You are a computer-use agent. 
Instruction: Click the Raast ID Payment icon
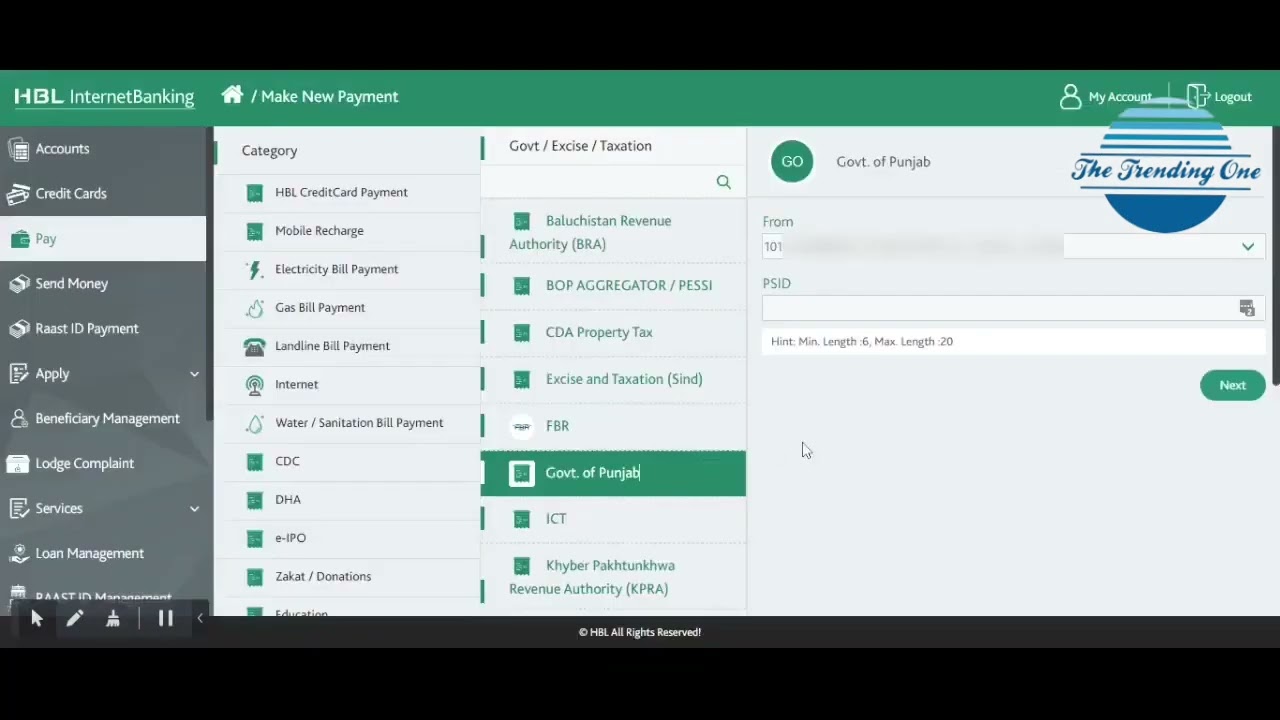[x=18, y=329]
